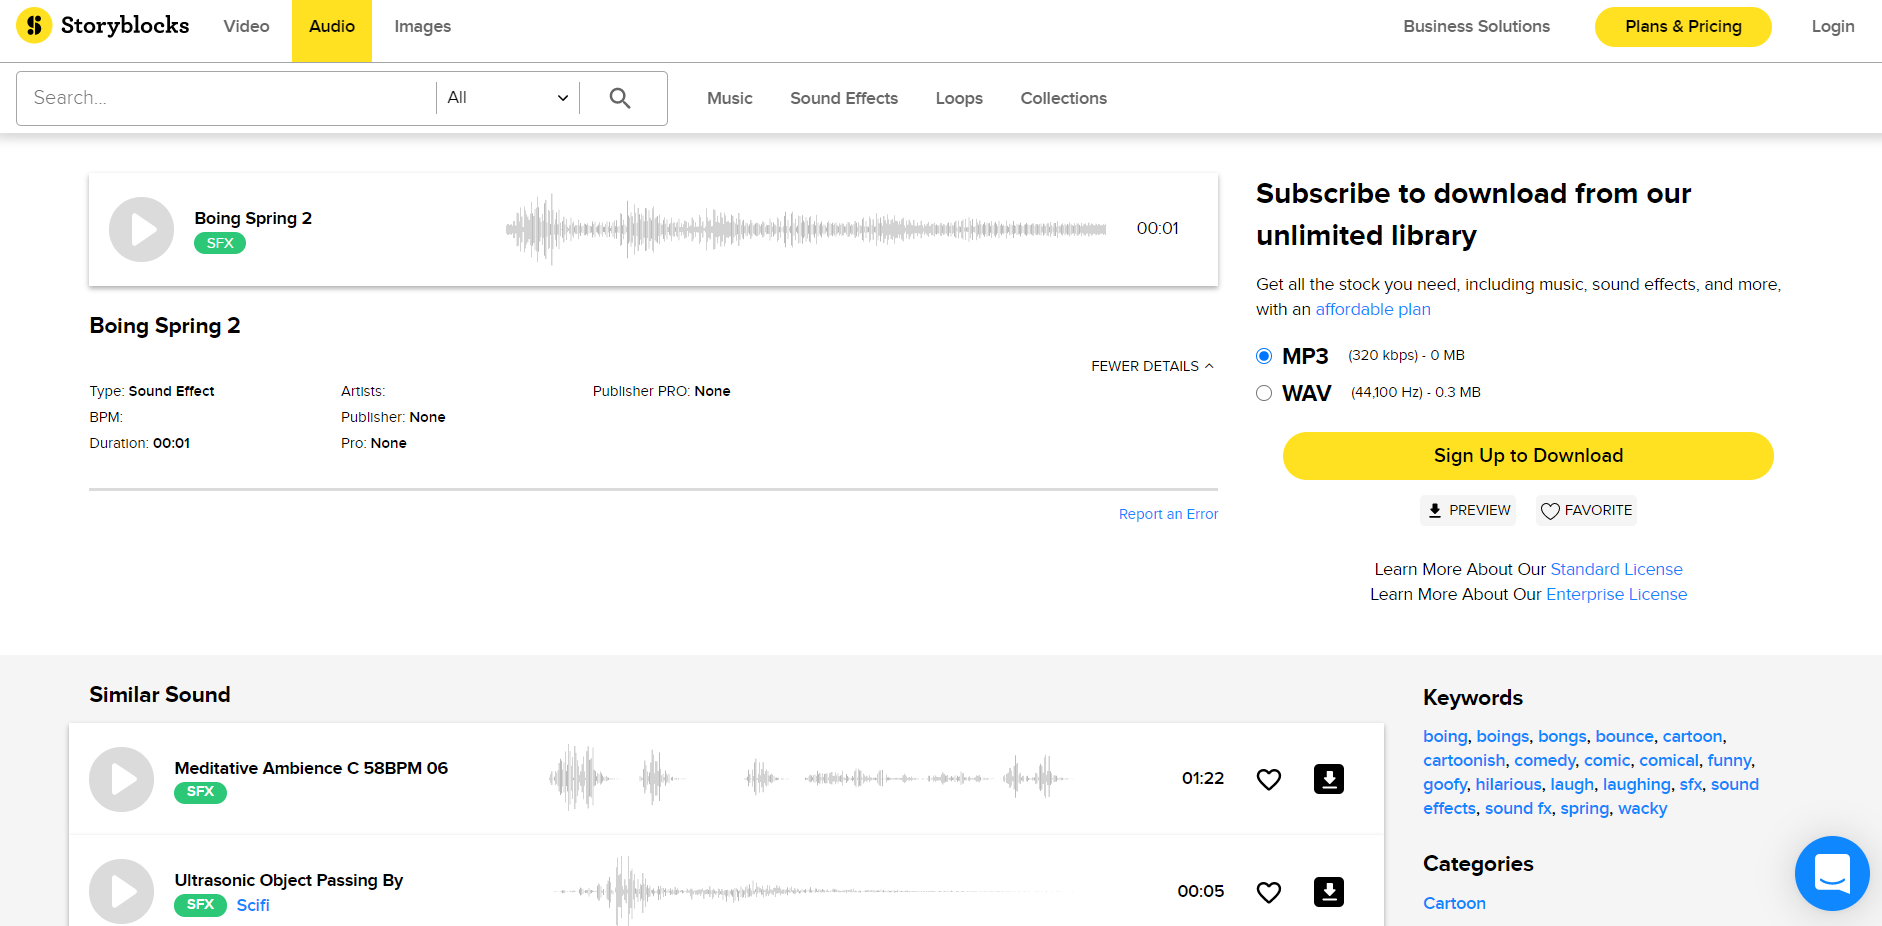Go to the Music section
This screenshot has width=1882, height=926.
(x=730, y=98)
